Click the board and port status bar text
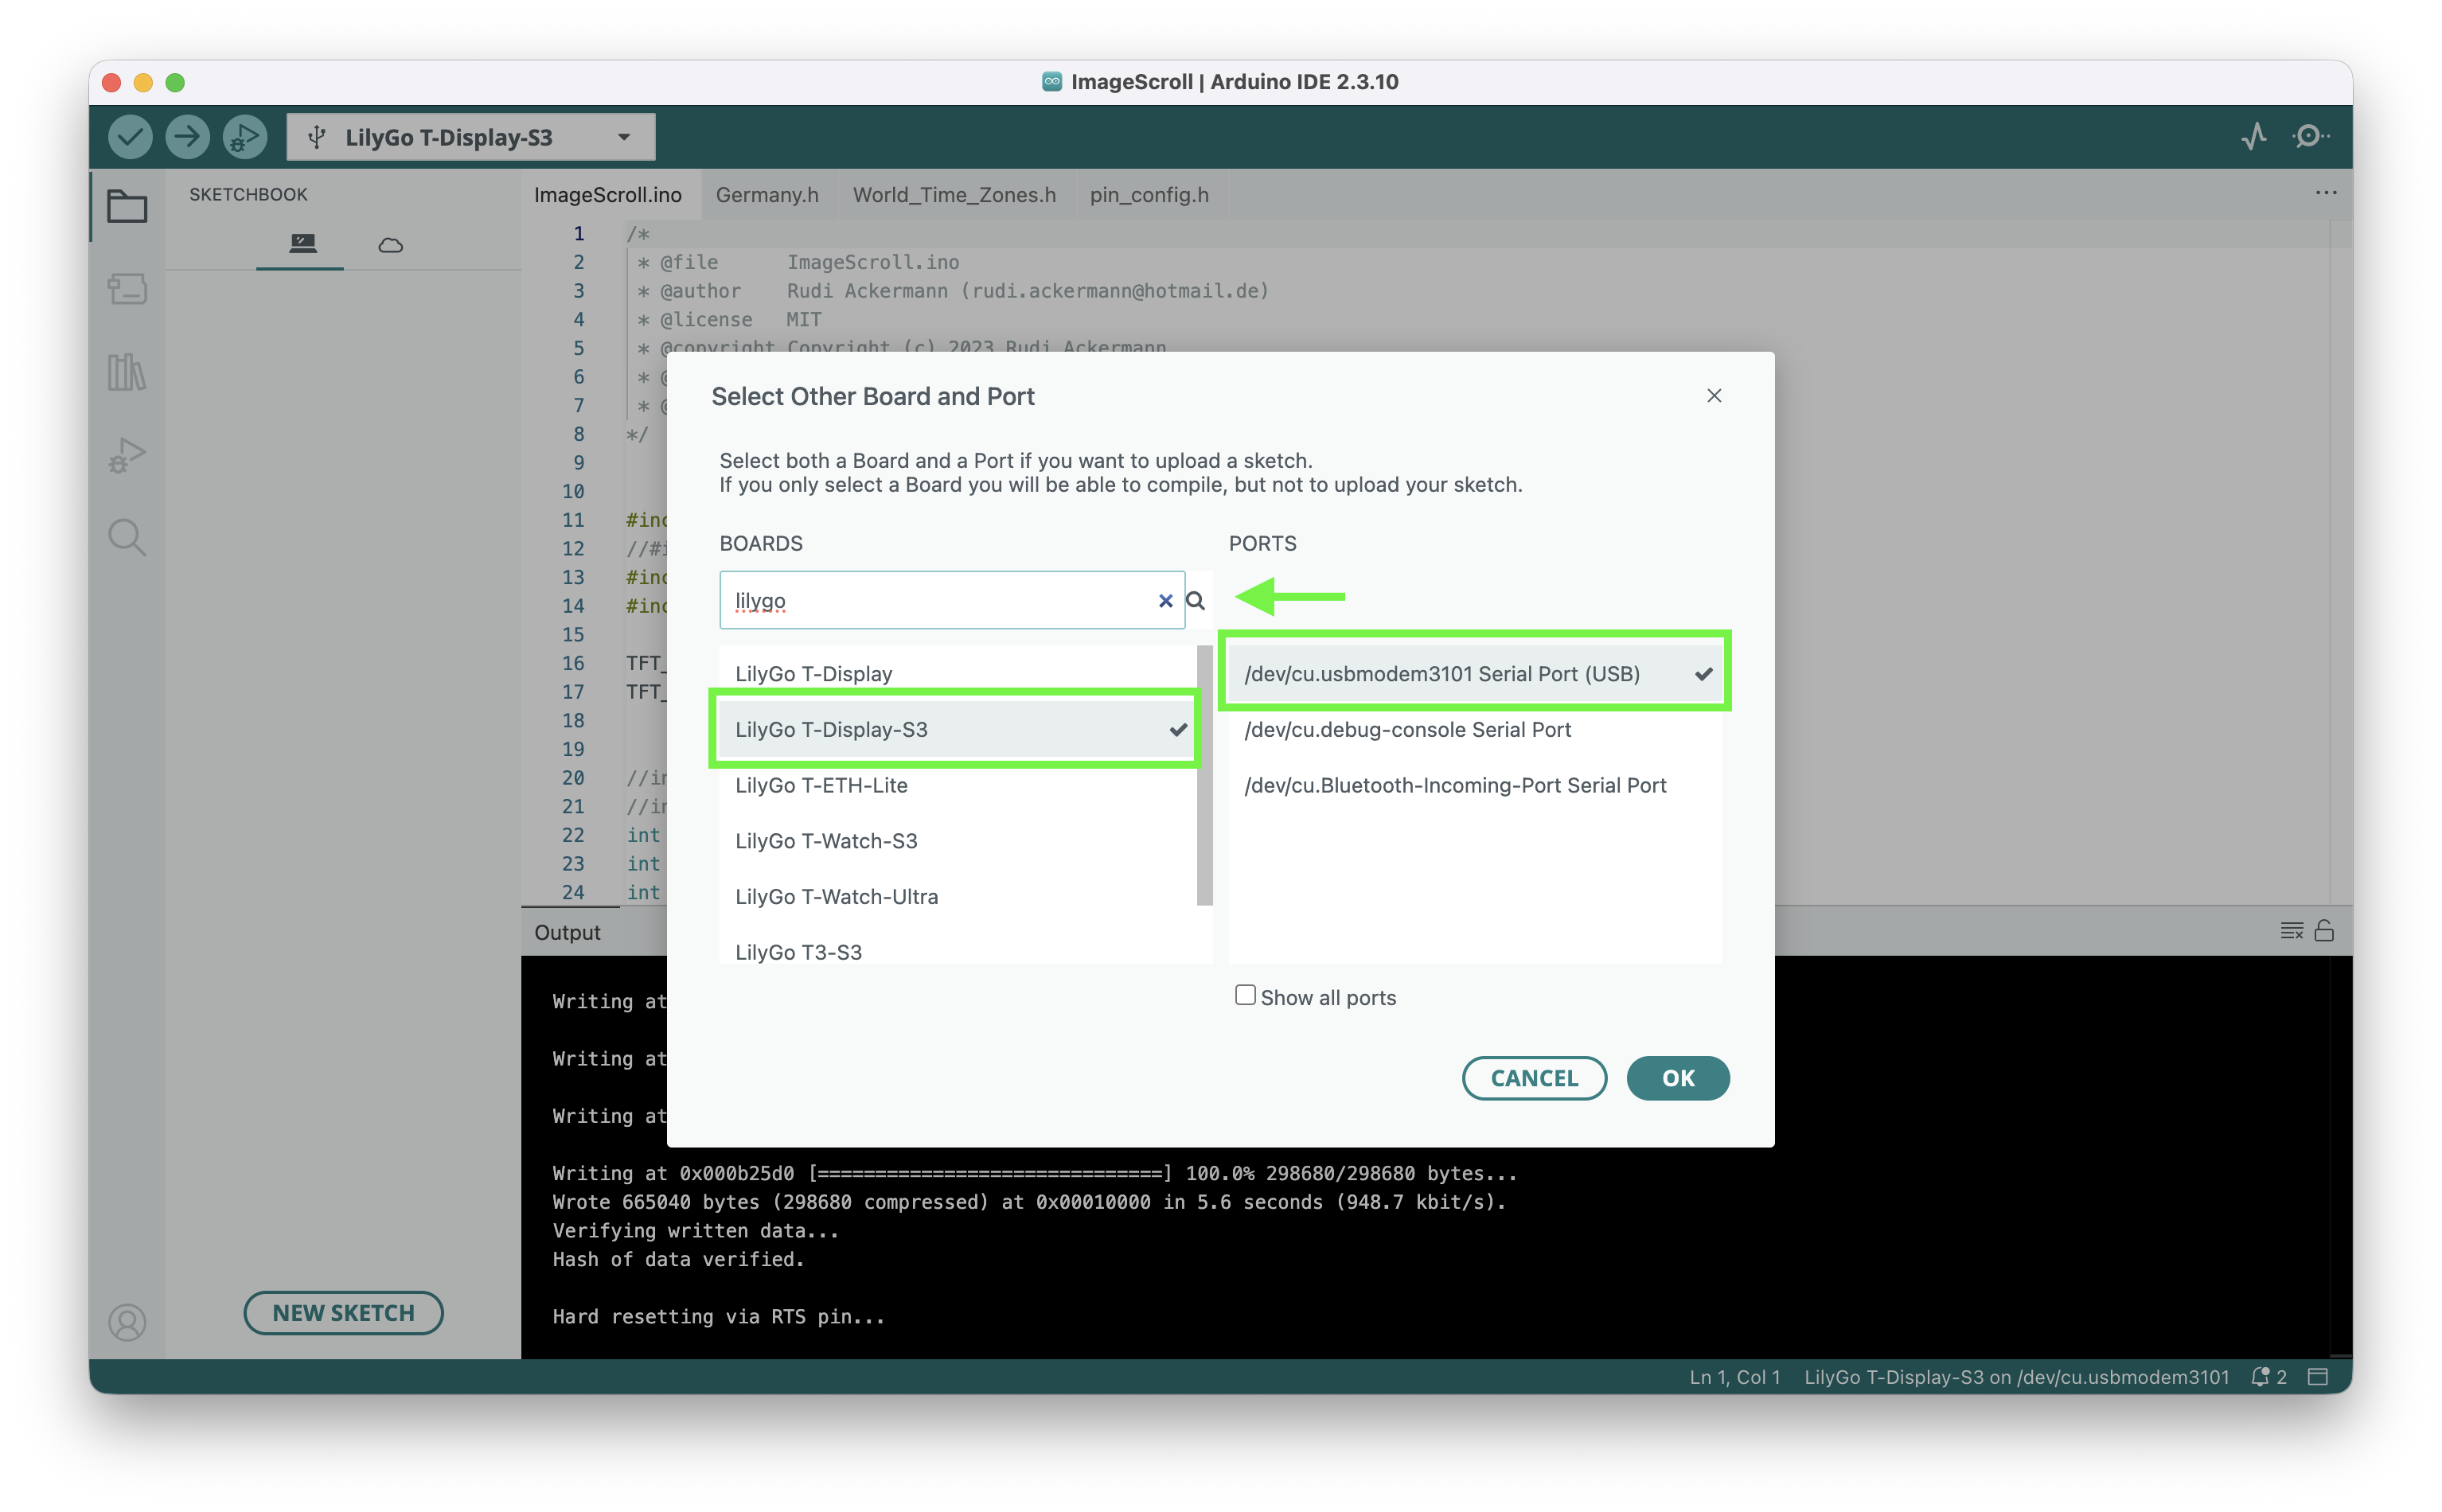 tap(2016, 1377)
